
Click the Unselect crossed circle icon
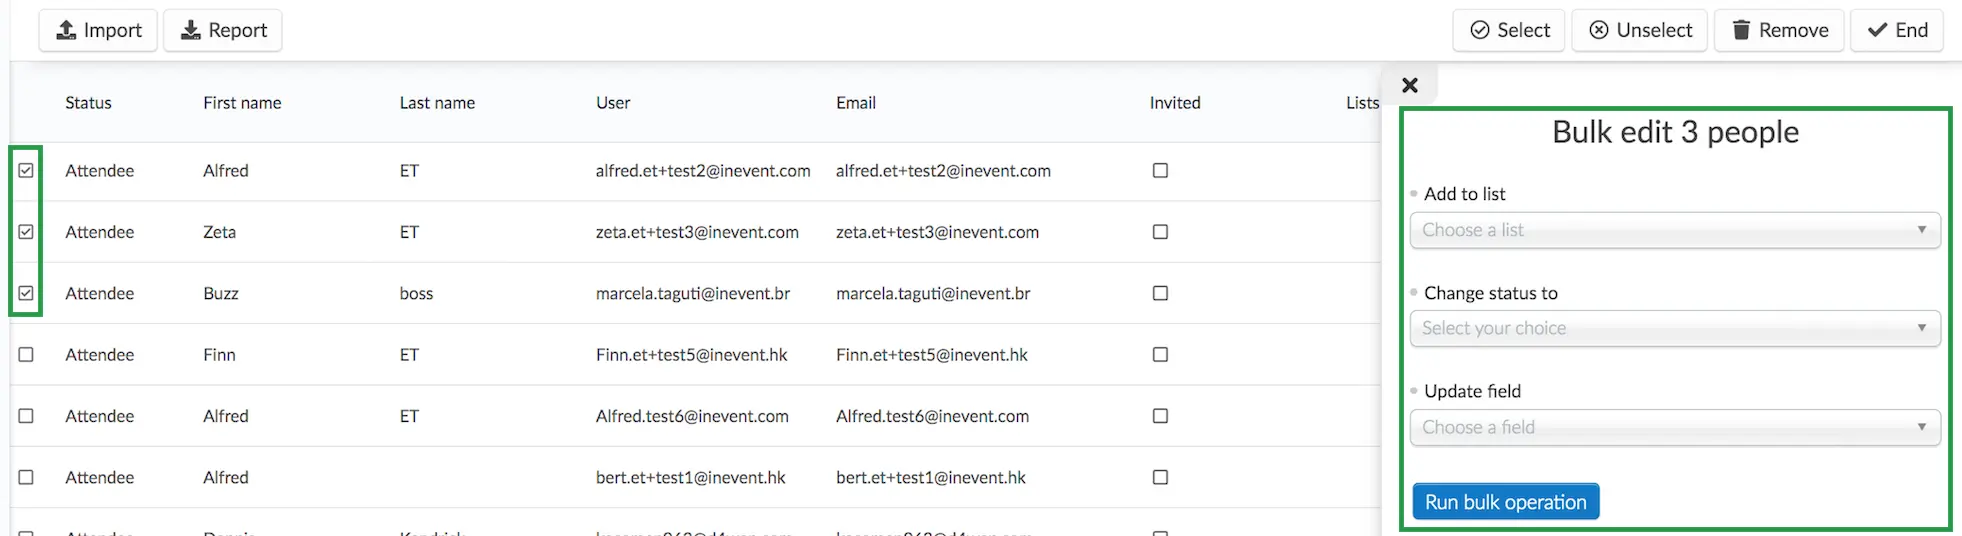1599,30
